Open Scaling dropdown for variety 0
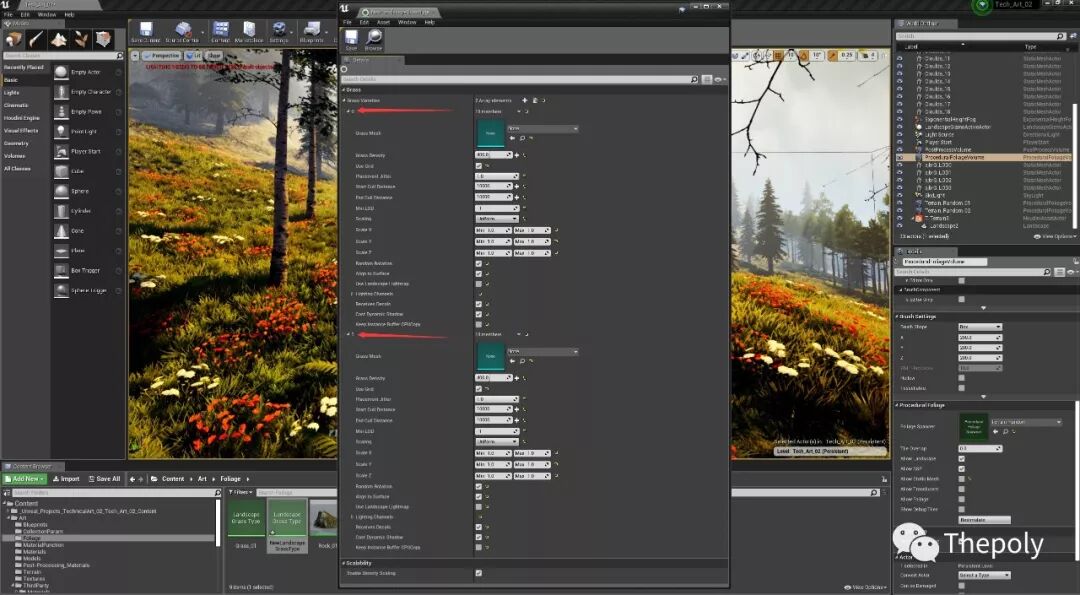Screen dimensions: 1080x595 497,219
